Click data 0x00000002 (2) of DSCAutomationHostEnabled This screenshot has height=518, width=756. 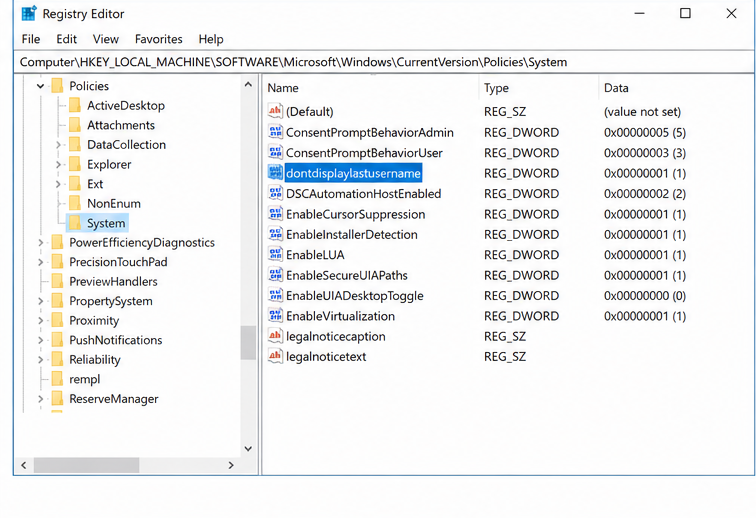coord(645,193)
